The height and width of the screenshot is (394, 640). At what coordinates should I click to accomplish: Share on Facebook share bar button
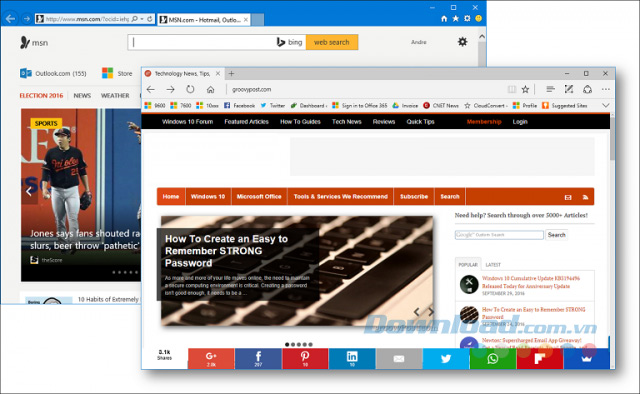[258, 358]
